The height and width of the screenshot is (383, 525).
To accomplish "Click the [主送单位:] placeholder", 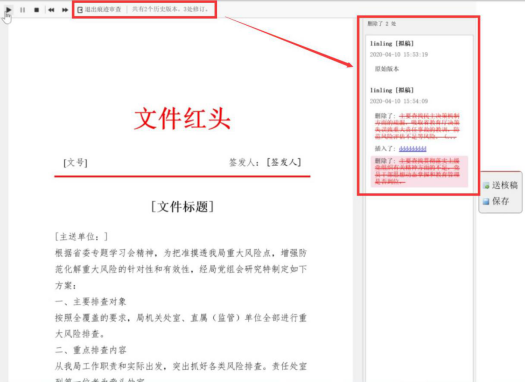I will tap(81, 237).
